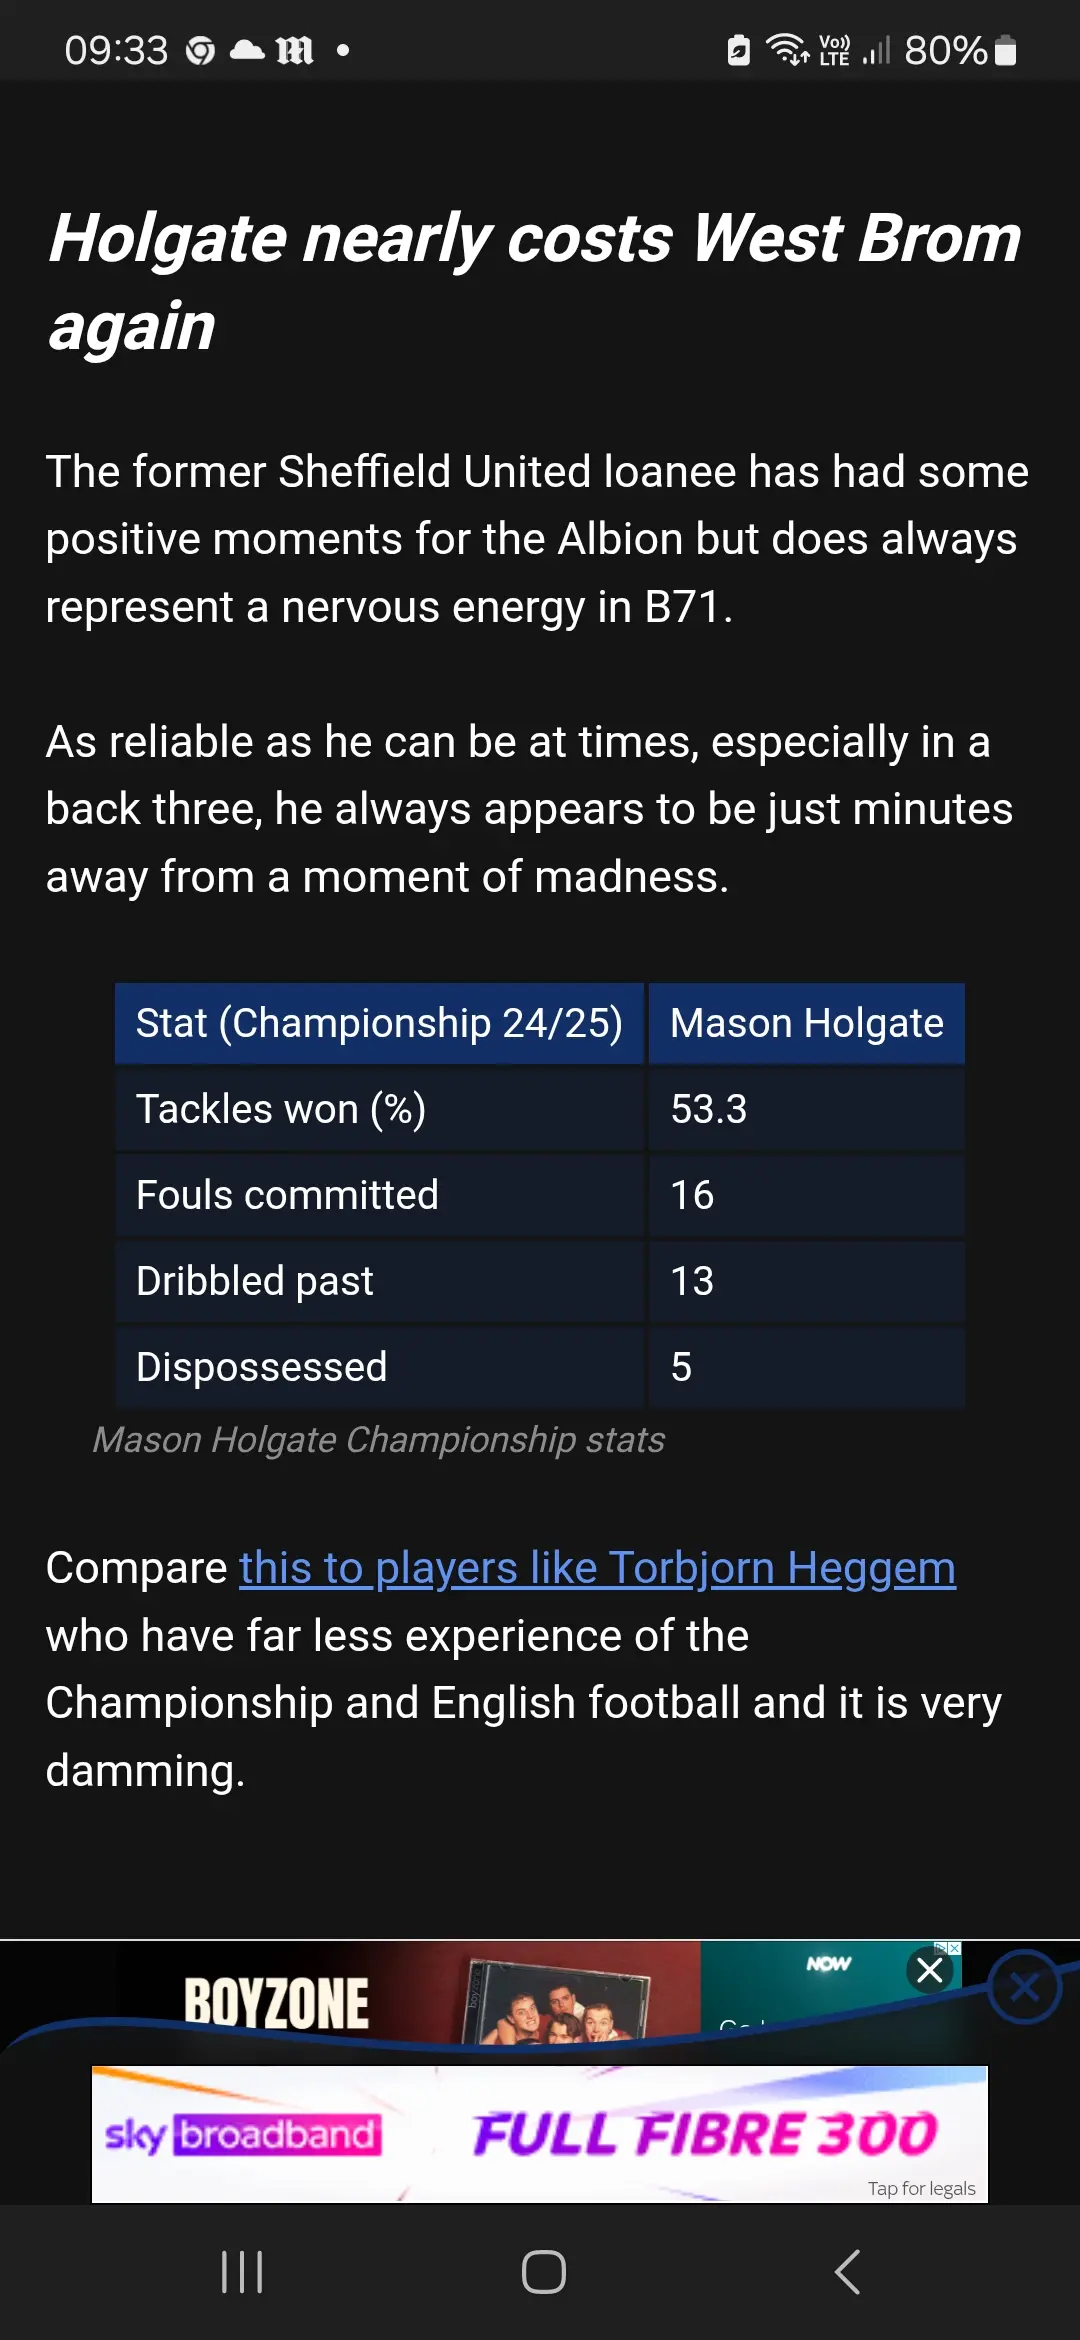Tap the 09:33 clock in the status bar
The height and width of the screenshot is (2340, 1080).
(116, 50)
